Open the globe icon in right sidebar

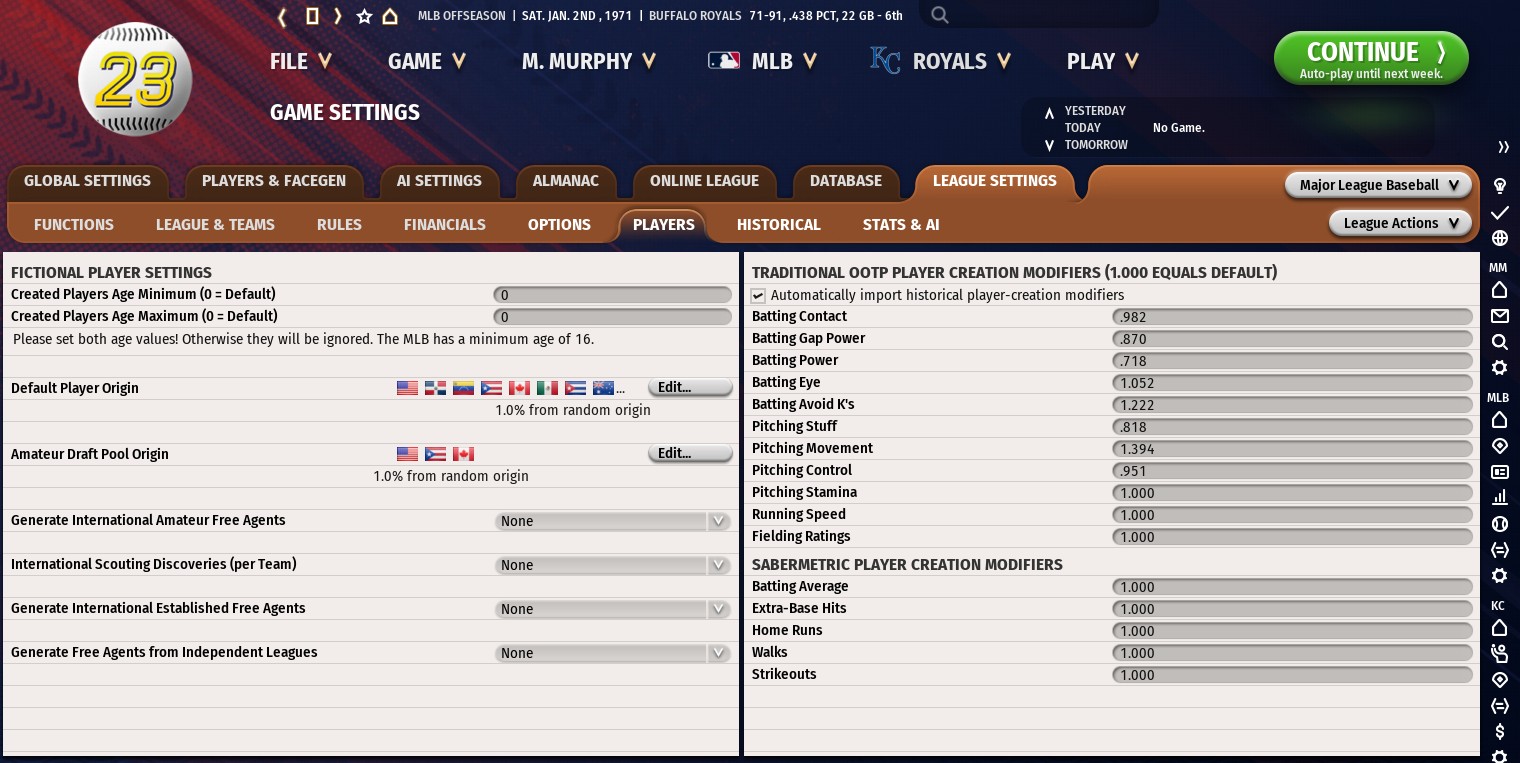click(x=1499, y=238)
